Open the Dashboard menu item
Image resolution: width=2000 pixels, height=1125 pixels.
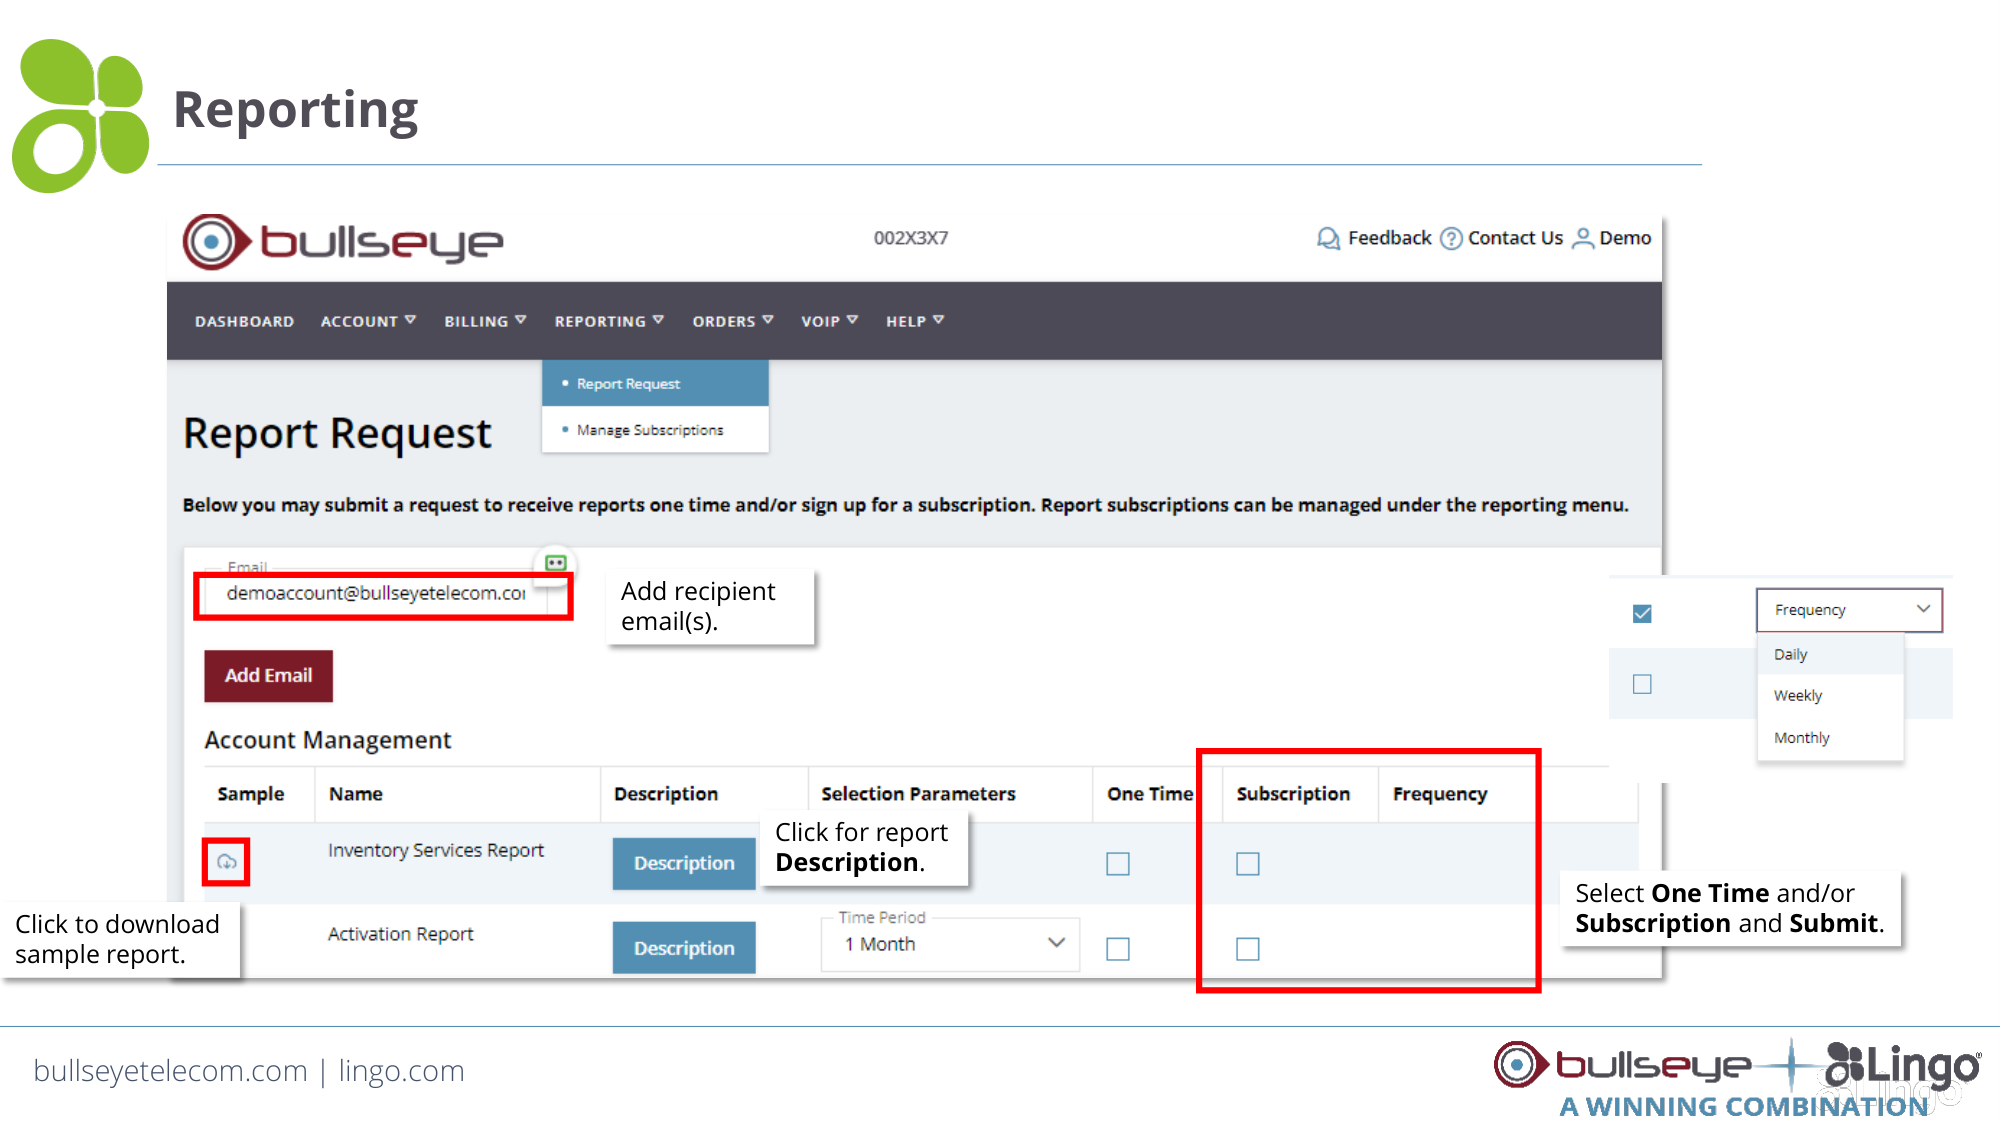click(x=244, y=321)
